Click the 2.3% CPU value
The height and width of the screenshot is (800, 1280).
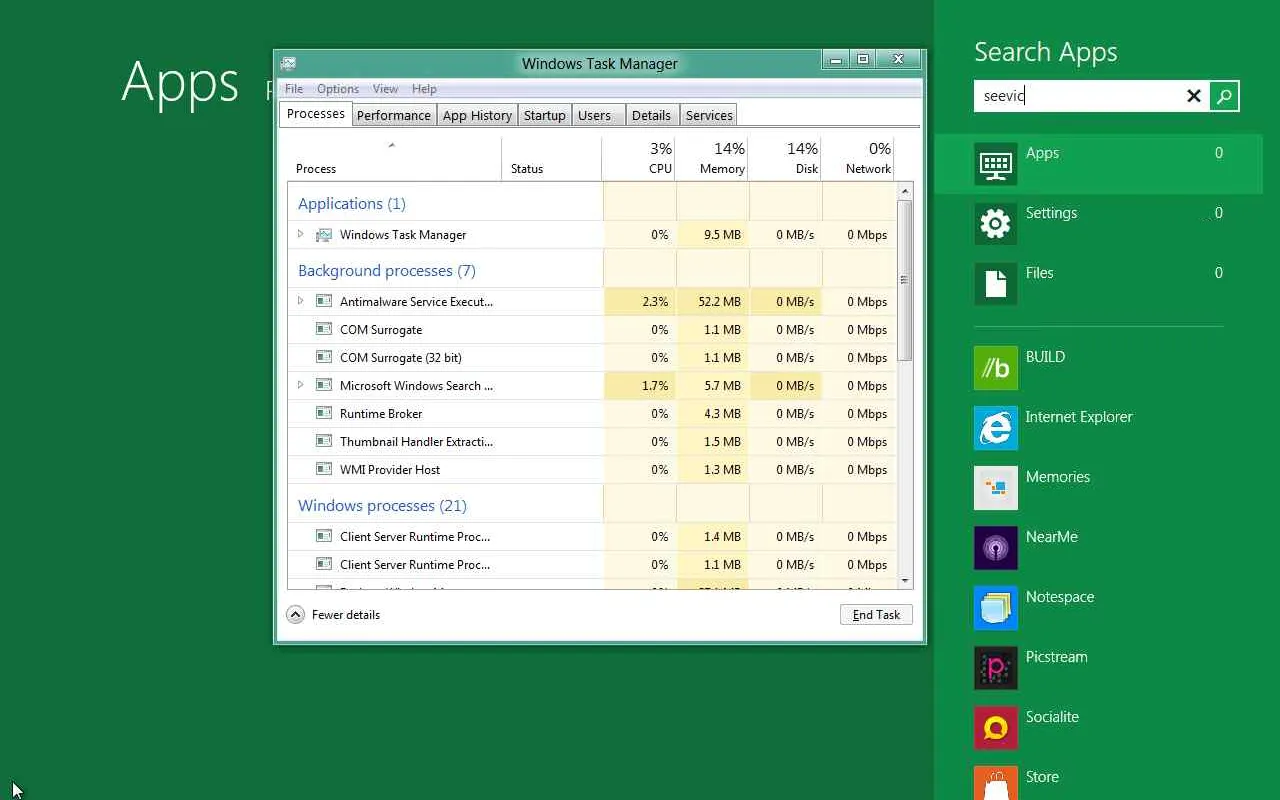click(x=655, y=301)
